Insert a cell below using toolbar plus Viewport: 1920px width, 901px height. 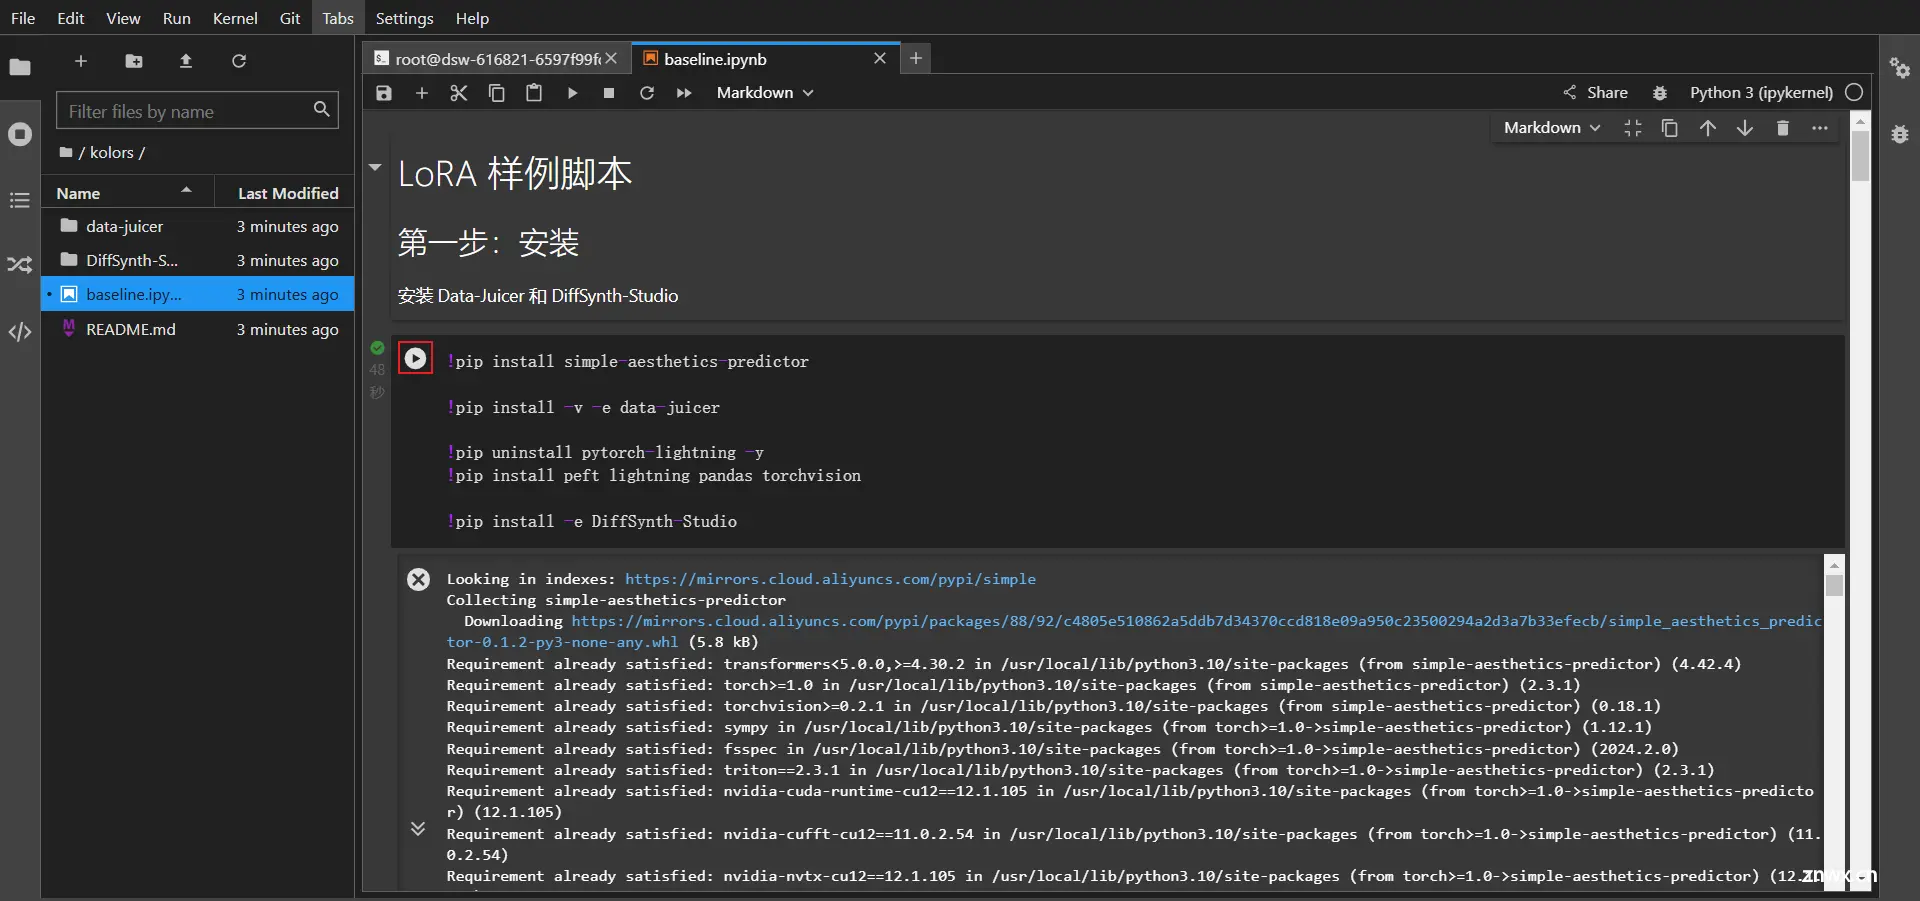click(x=422, y=93)
